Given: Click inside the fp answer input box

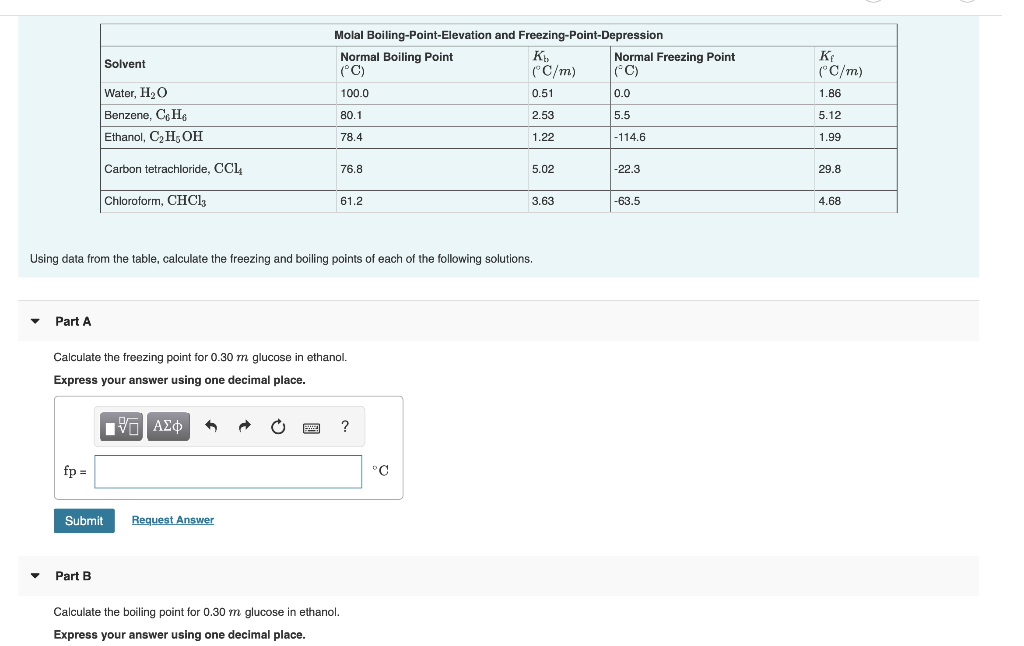Looking at the screenshot, I should point(227,471).
